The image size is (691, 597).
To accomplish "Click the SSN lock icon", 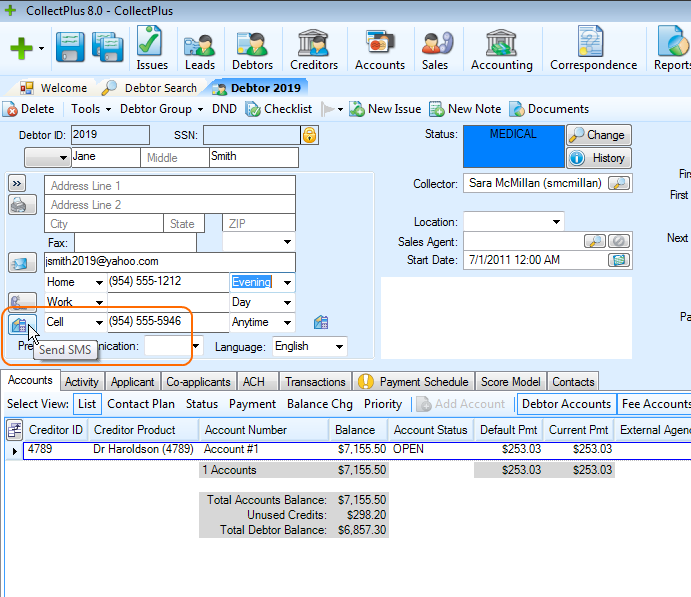I will pos(310,135).
